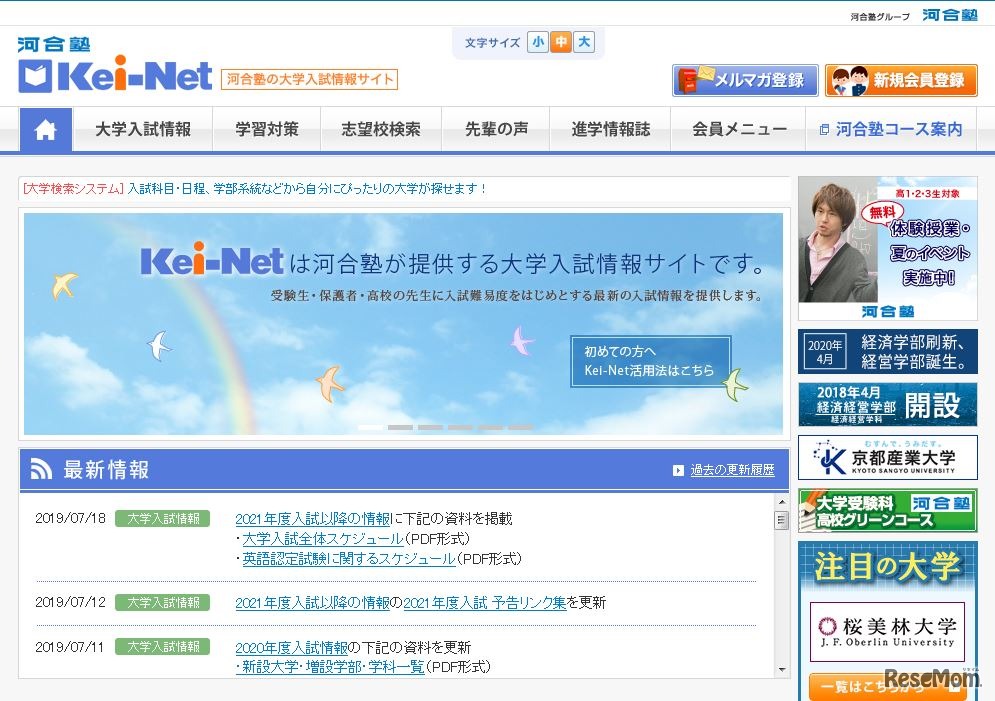Click the 桜美林大学 banner
This screenshot has height=701, width=995.
point(886,631)
